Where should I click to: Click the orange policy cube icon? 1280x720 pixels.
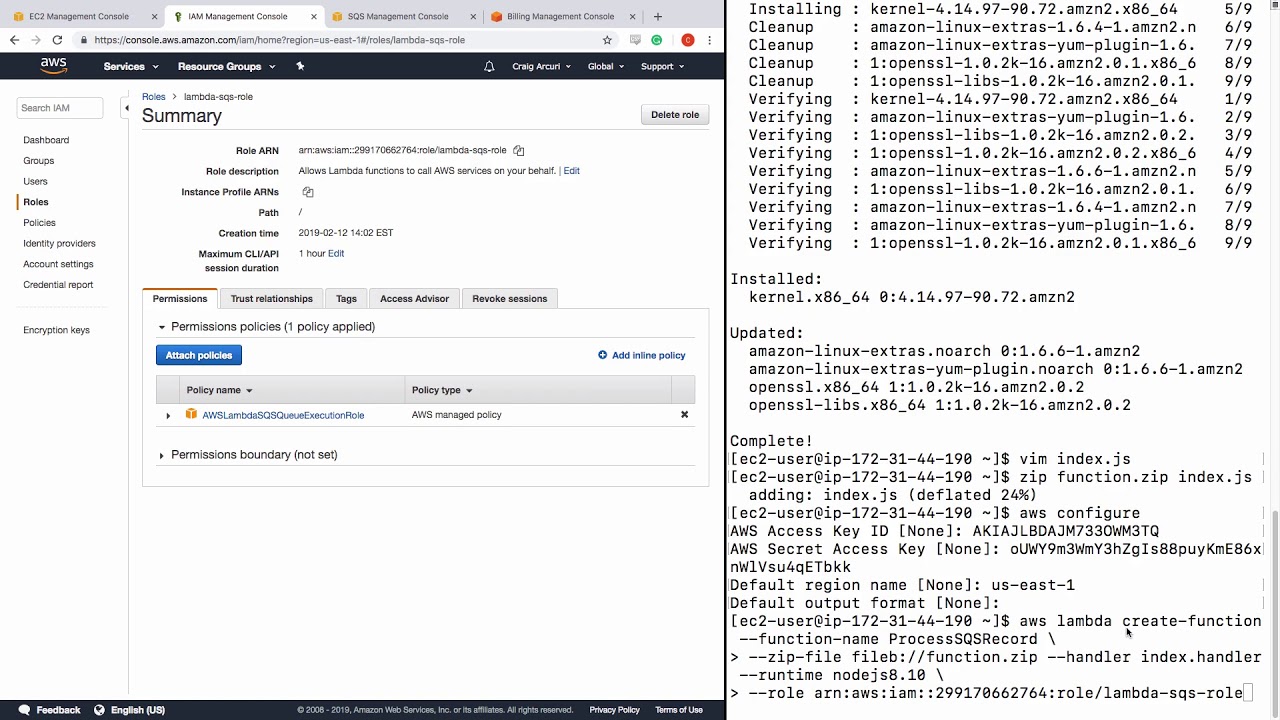point(191,414)
